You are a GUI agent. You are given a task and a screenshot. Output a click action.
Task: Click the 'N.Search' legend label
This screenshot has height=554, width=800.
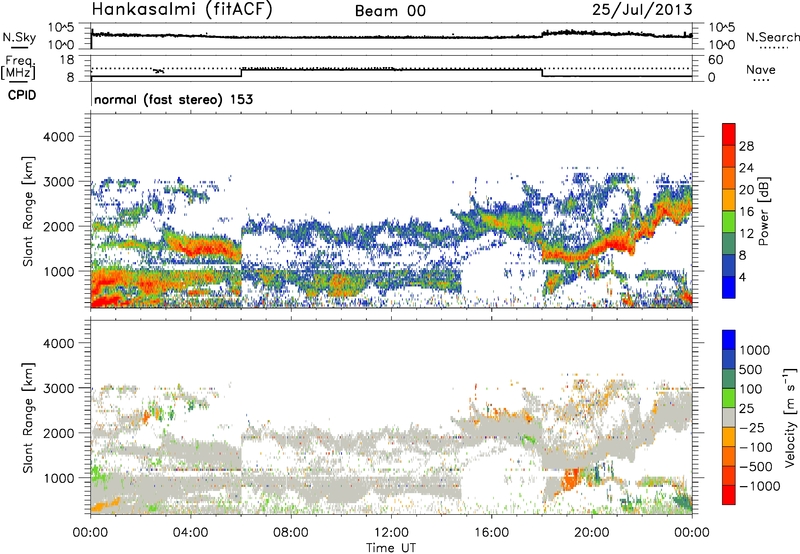(772, 37)
